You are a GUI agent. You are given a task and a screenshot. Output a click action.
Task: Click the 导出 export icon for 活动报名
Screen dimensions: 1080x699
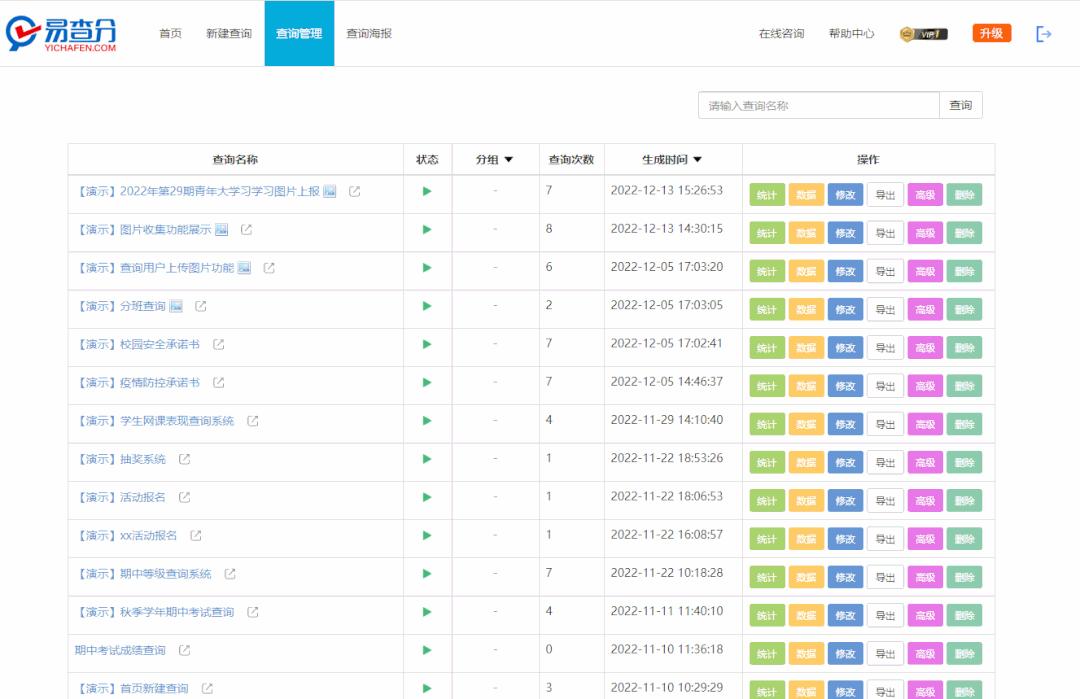coord(884,500)
